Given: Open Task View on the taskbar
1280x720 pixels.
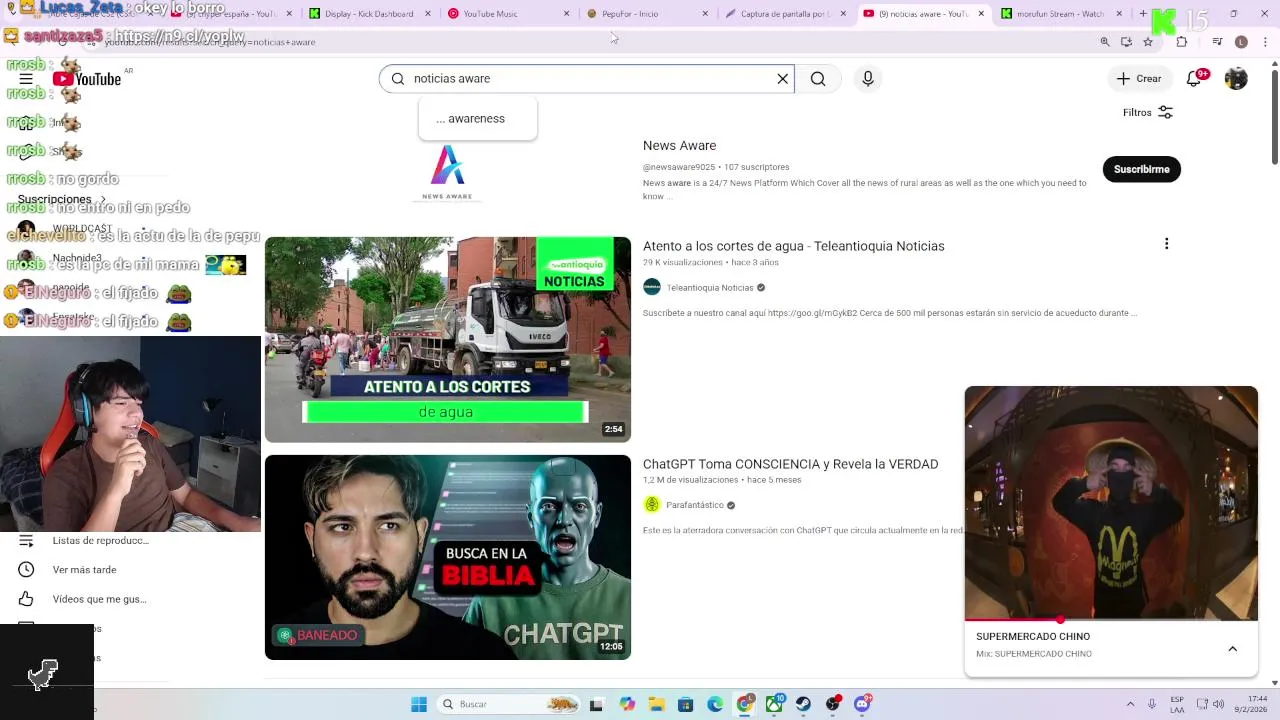Looking at the screenshot, I should (x=596, y=704).
